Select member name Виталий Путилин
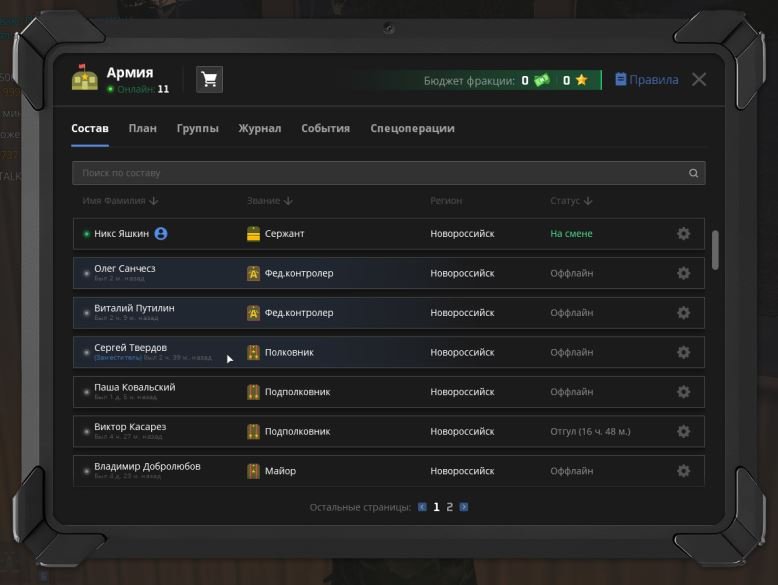 pos(134,308)
